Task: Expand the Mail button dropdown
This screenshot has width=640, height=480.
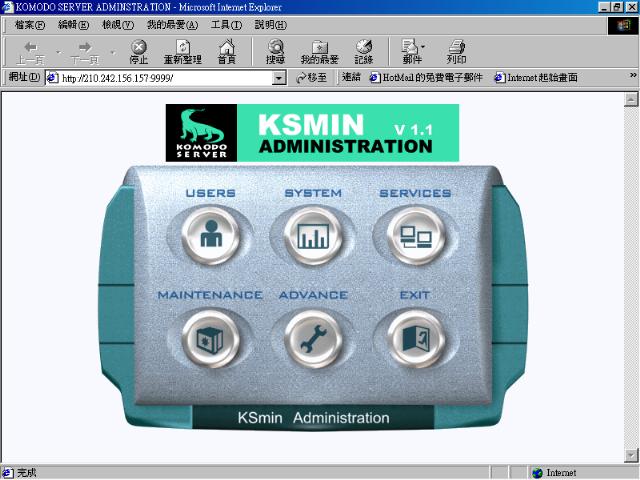Action: tap(423, 47)
